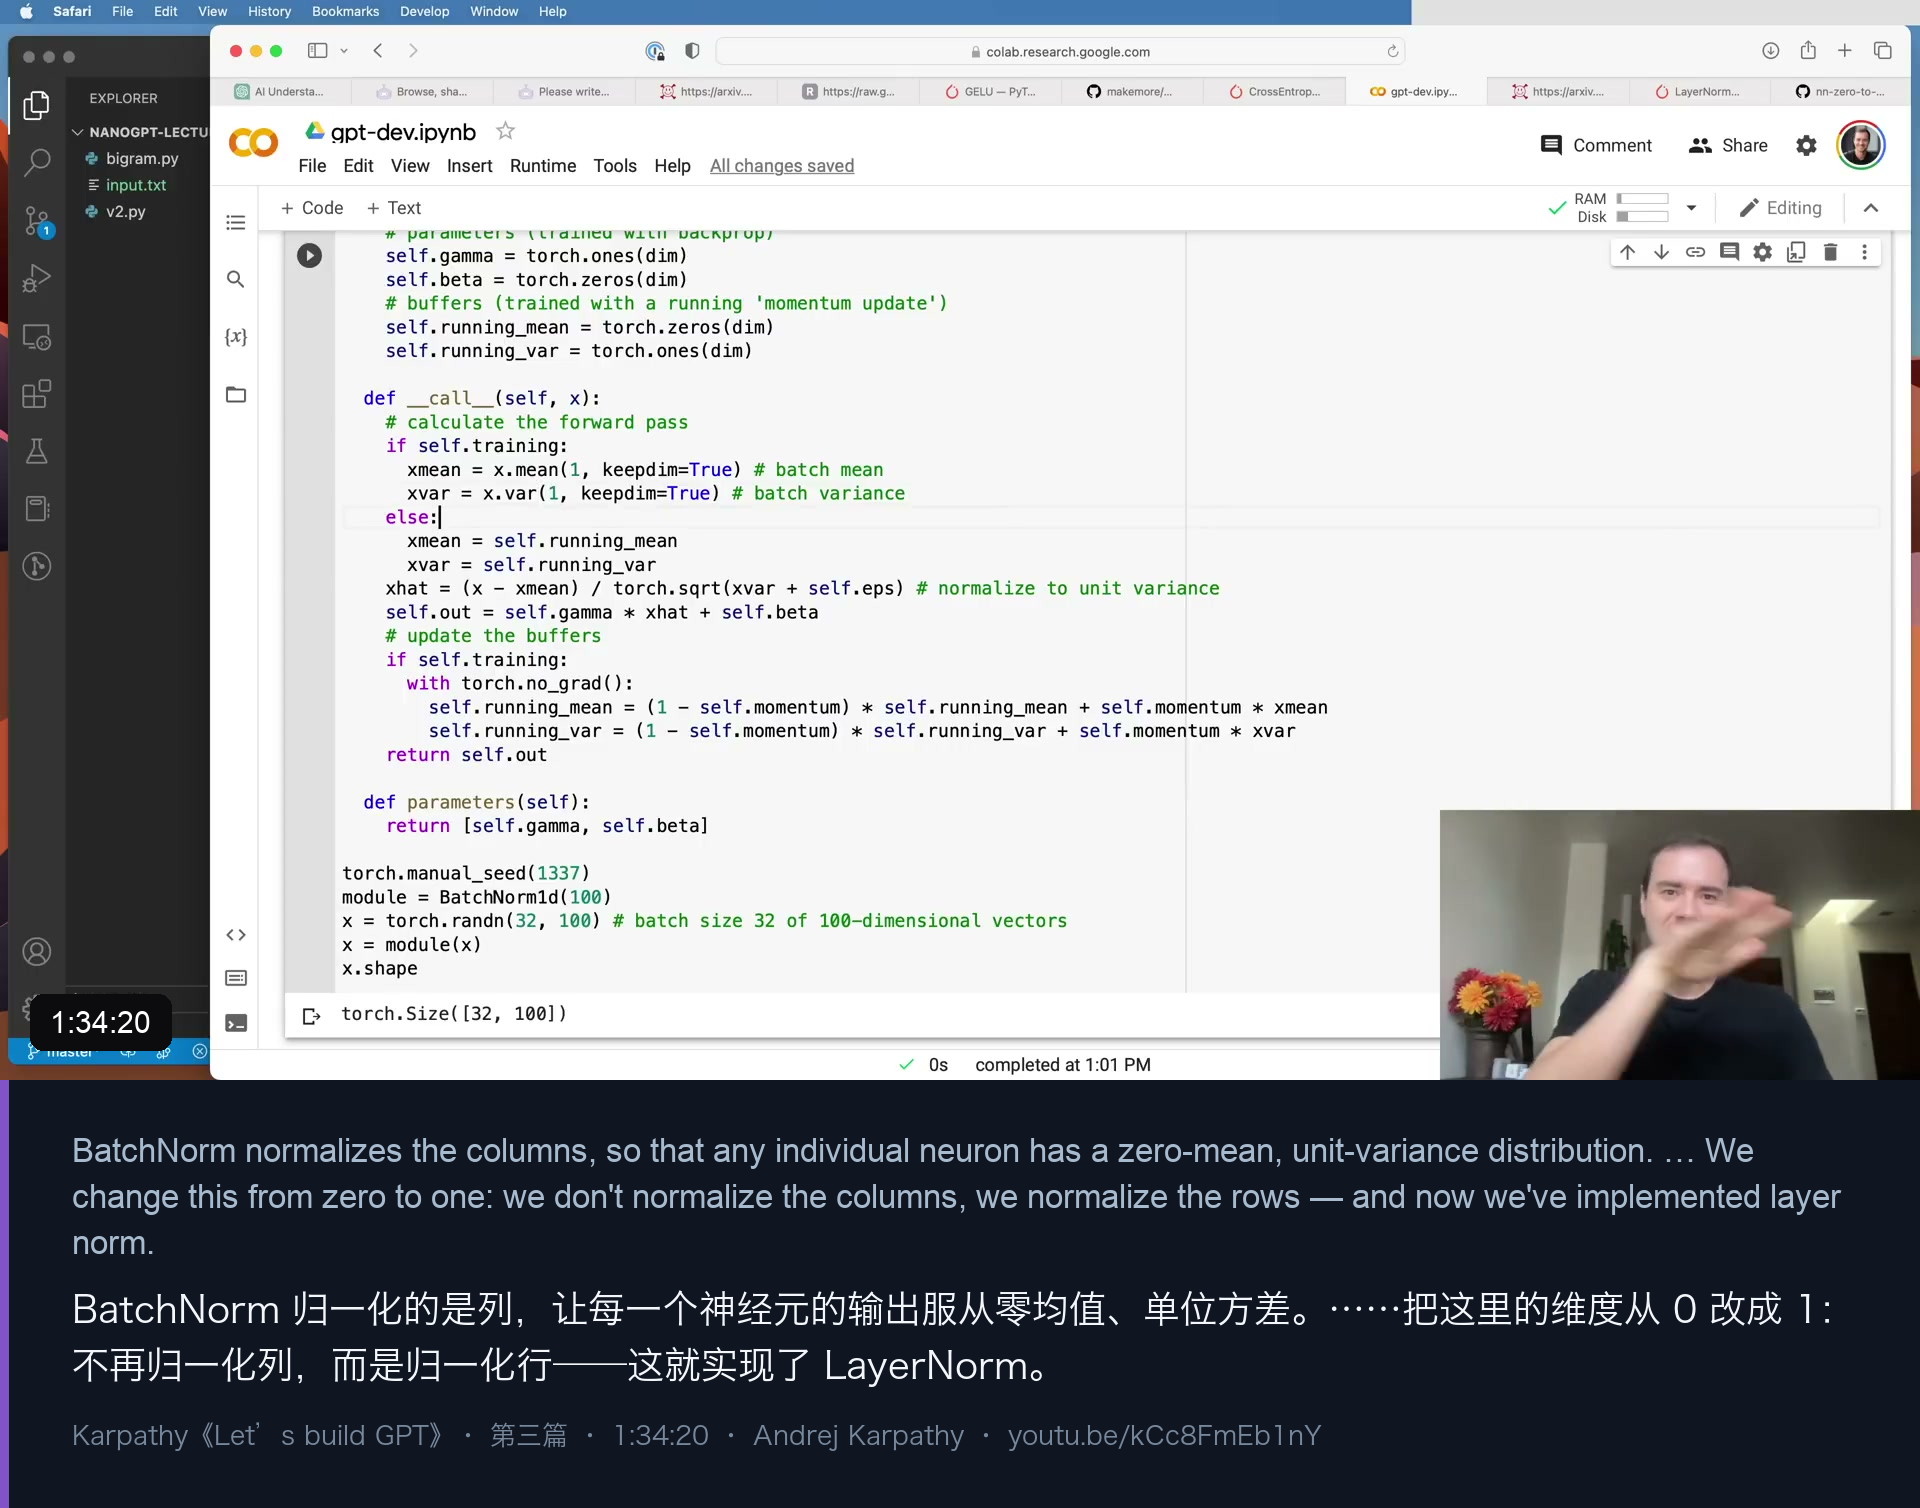Add a new Text cell

tap(394, 208)
